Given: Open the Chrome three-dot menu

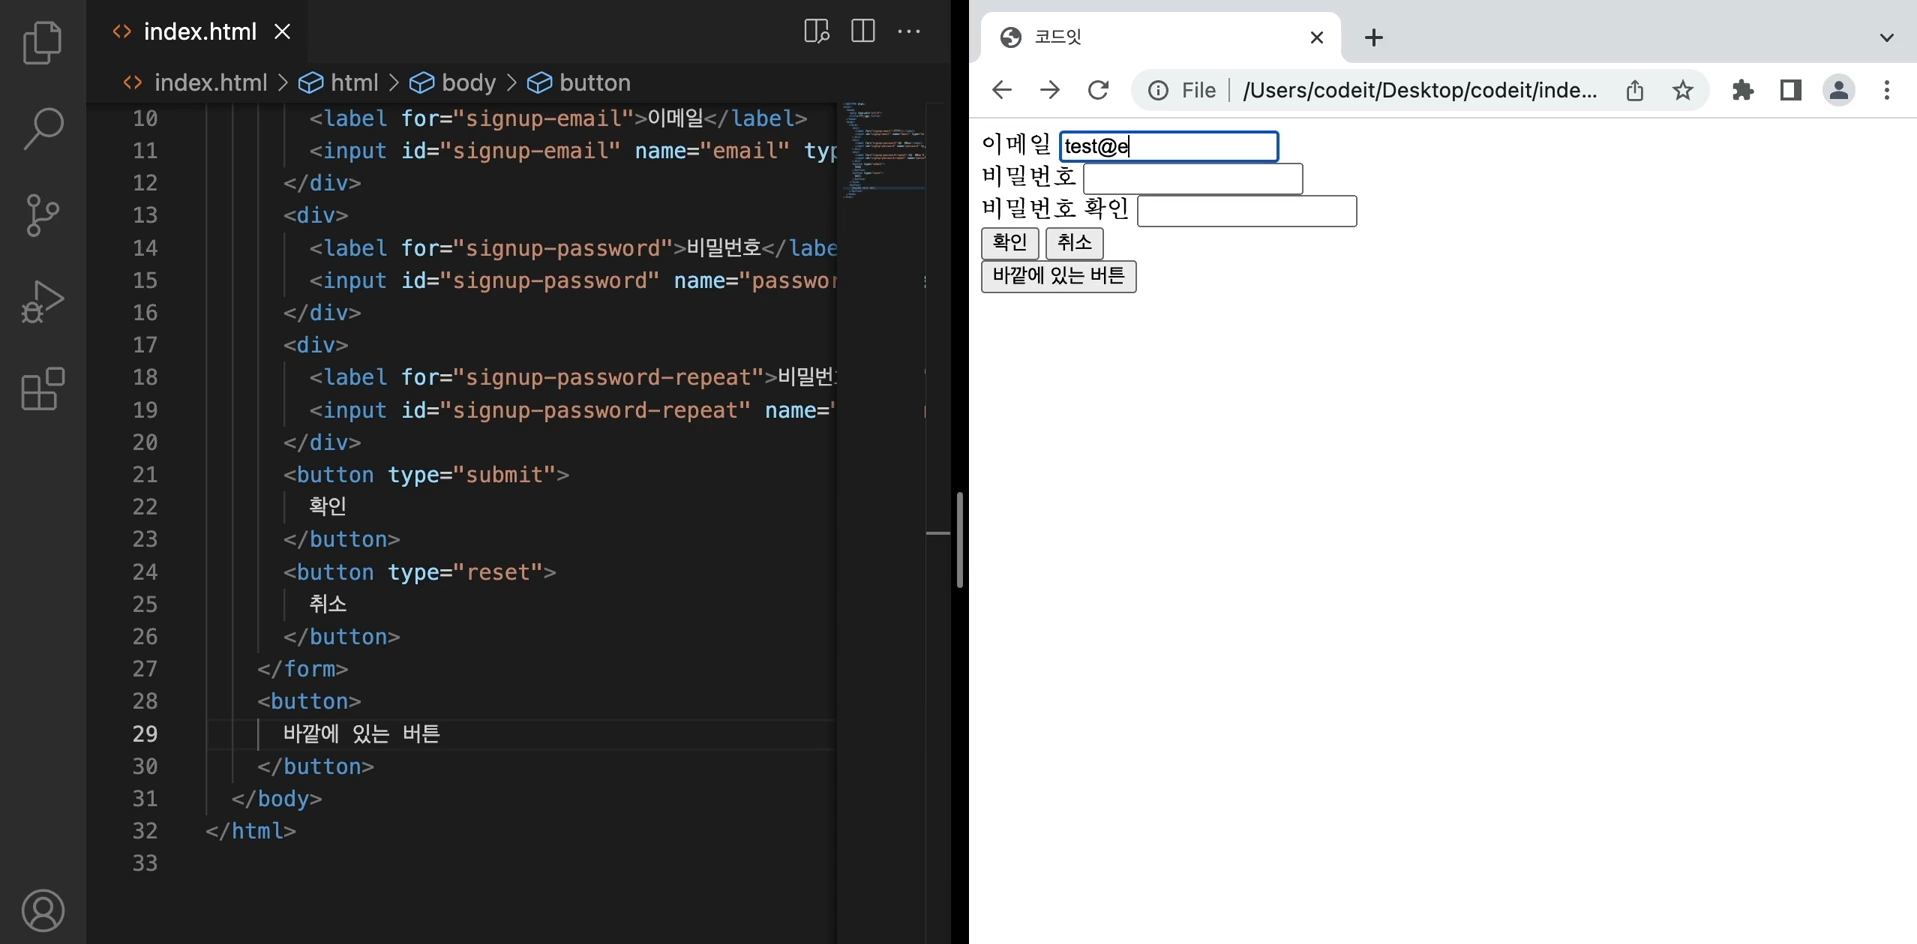Looking at the screenshot, I should (x=1887, y=90).
